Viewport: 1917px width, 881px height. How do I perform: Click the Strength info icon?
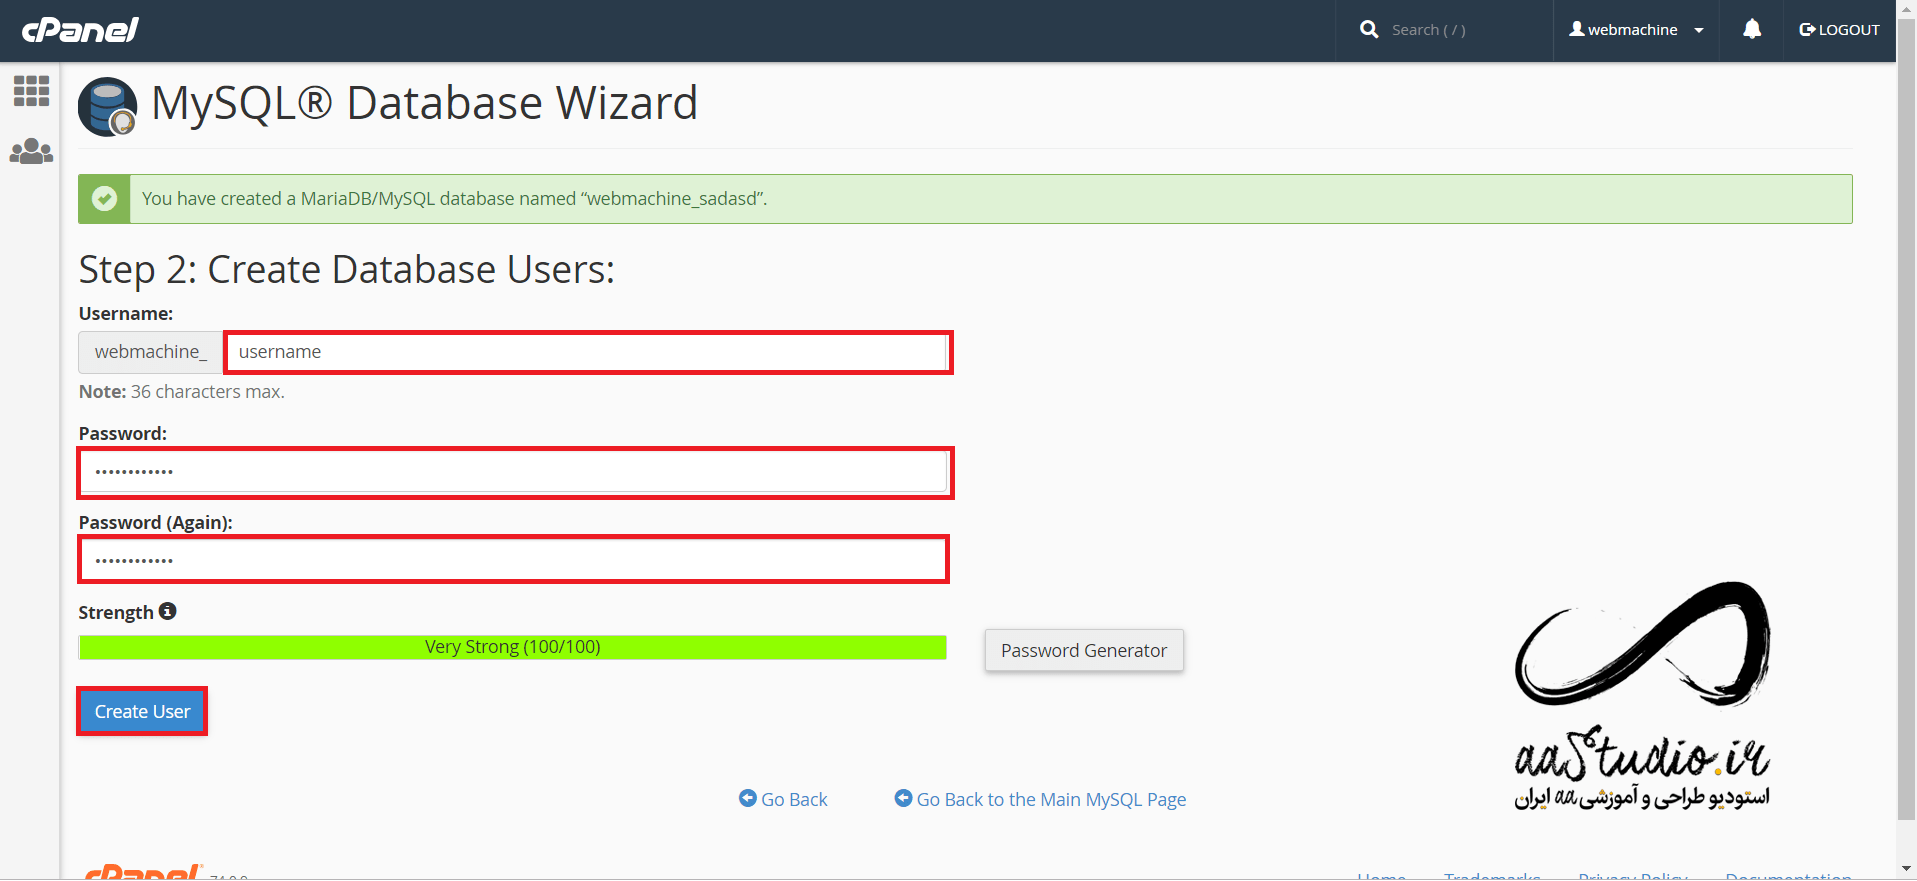point(168,611)
